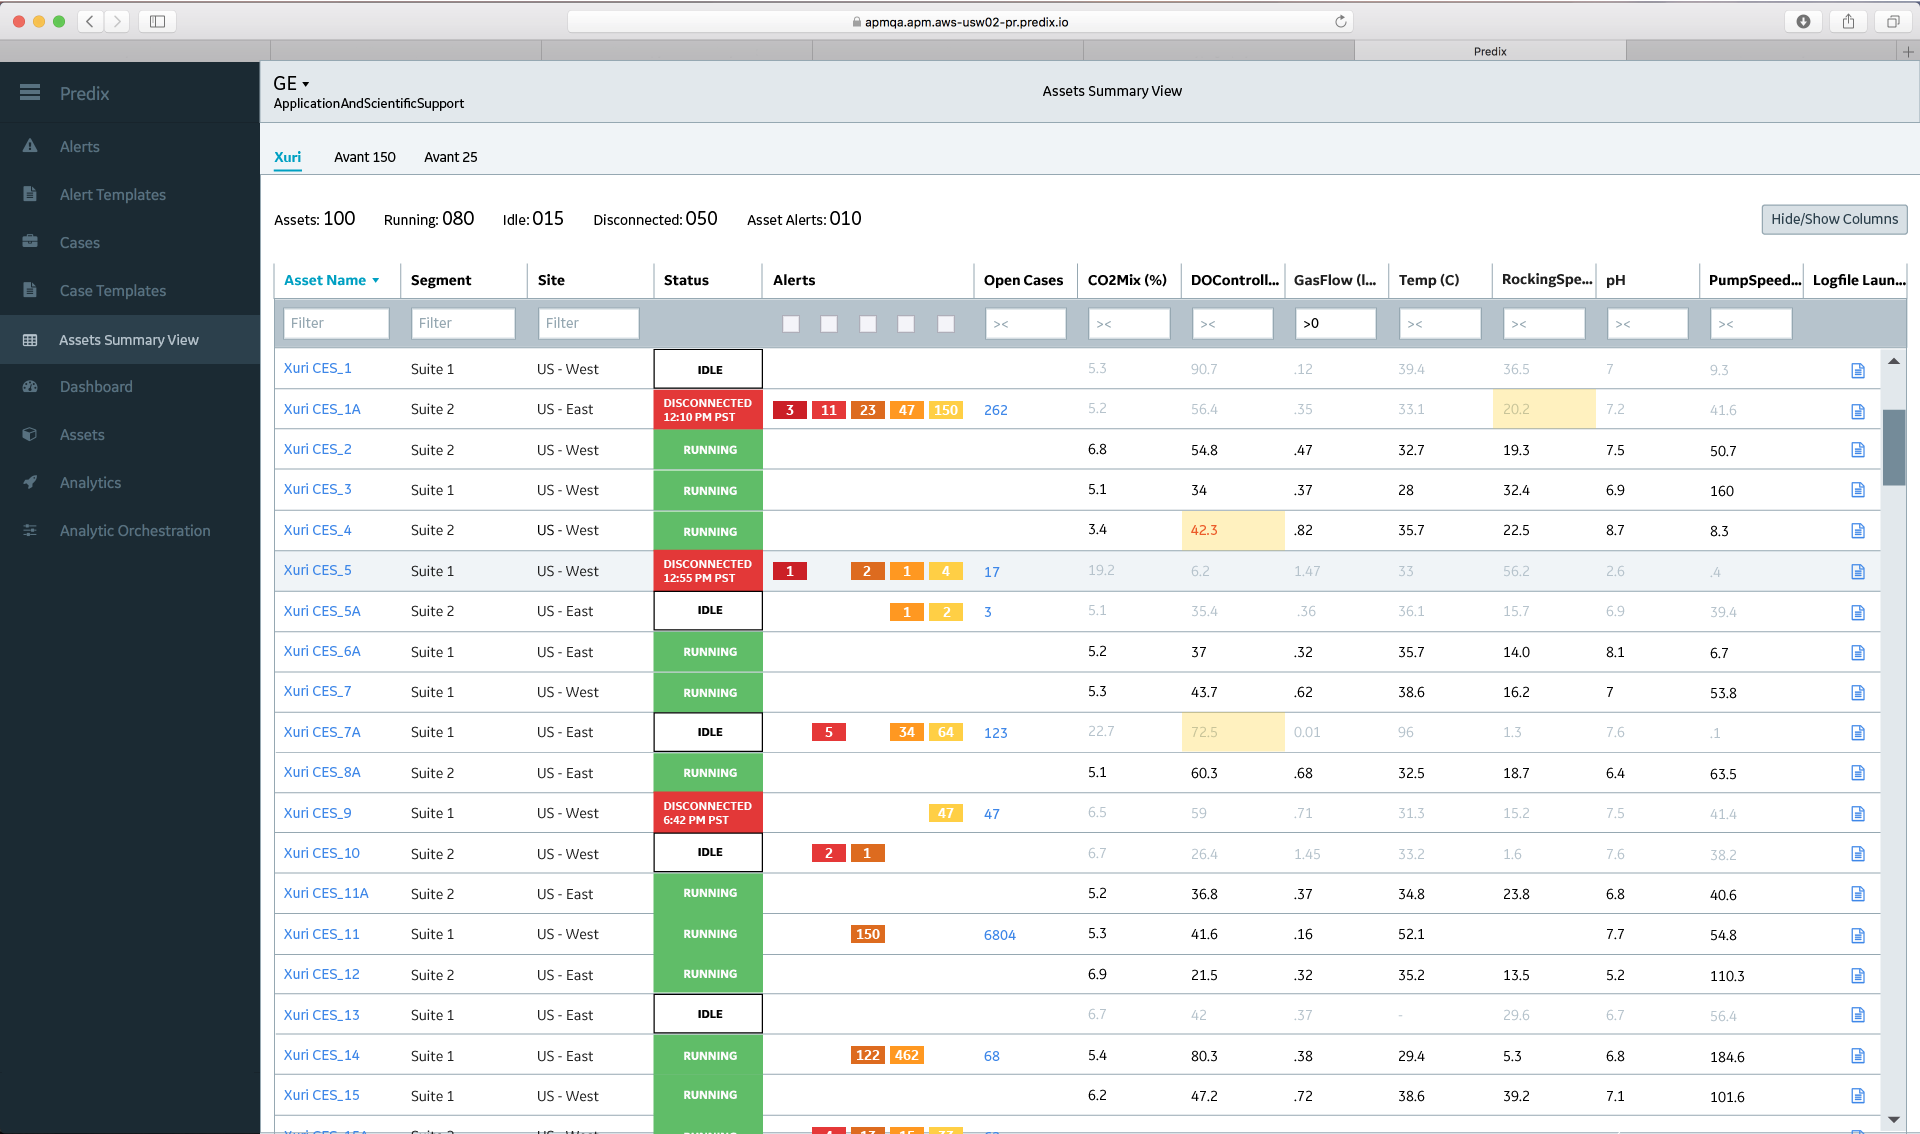Click the Analytic Orchestration sliders icon
1920x1134 pixels.
(30, 530)
